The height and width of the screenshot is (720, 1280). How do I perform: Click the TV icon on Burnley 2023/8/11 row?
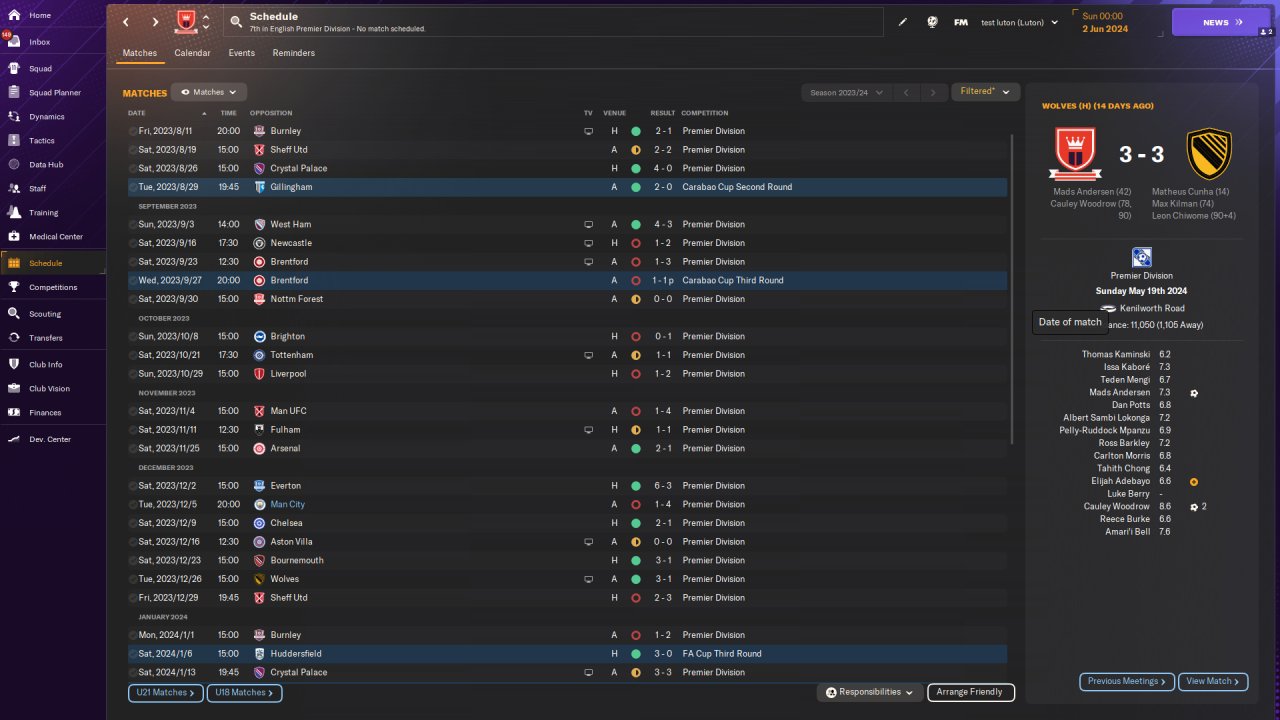coord(588,131)
